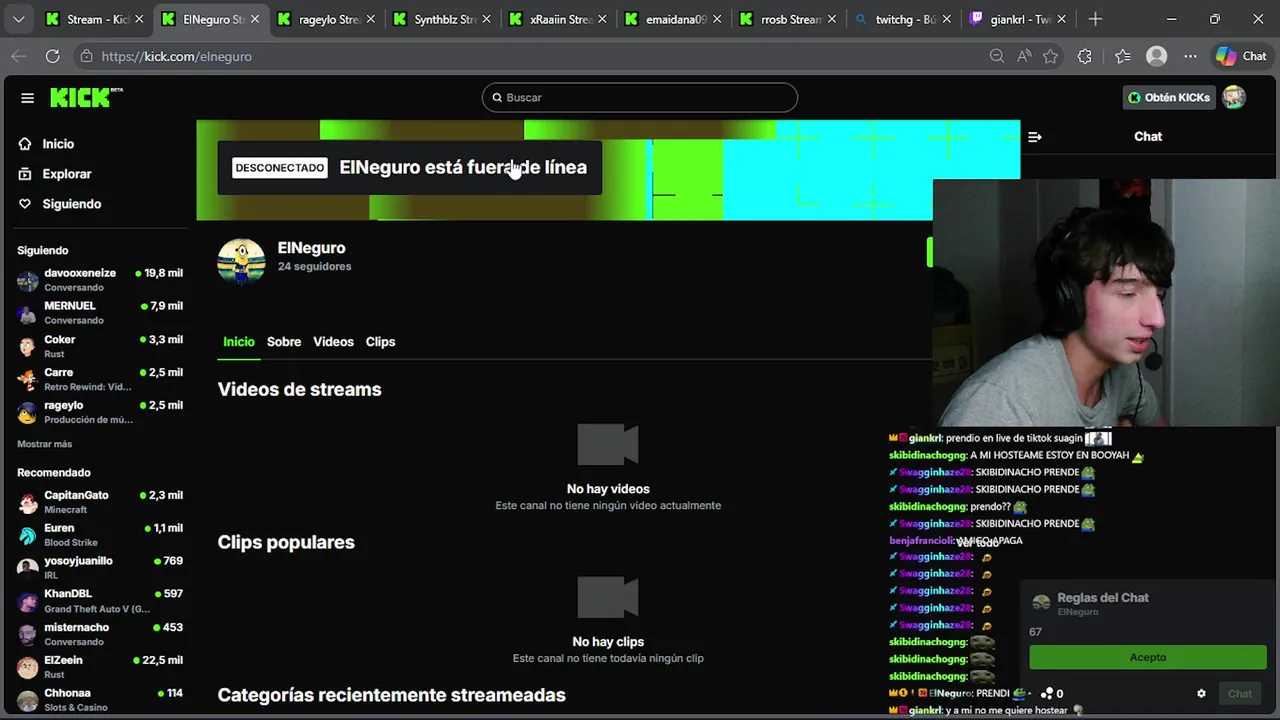This screenshot has height=720, width=1280.
Task: Open chat settings gear icon
Action: 1201,693
